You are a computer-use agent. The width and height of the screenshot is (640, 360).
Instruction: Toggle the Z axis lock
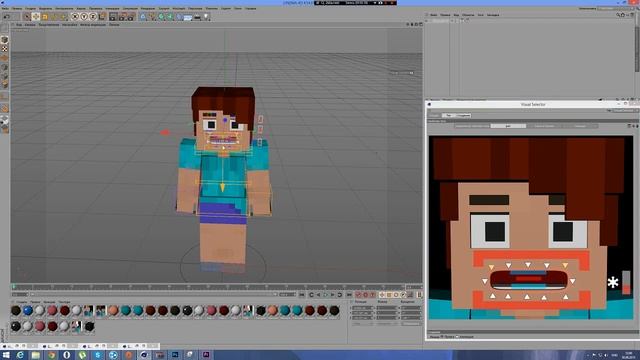pos(93,17)
